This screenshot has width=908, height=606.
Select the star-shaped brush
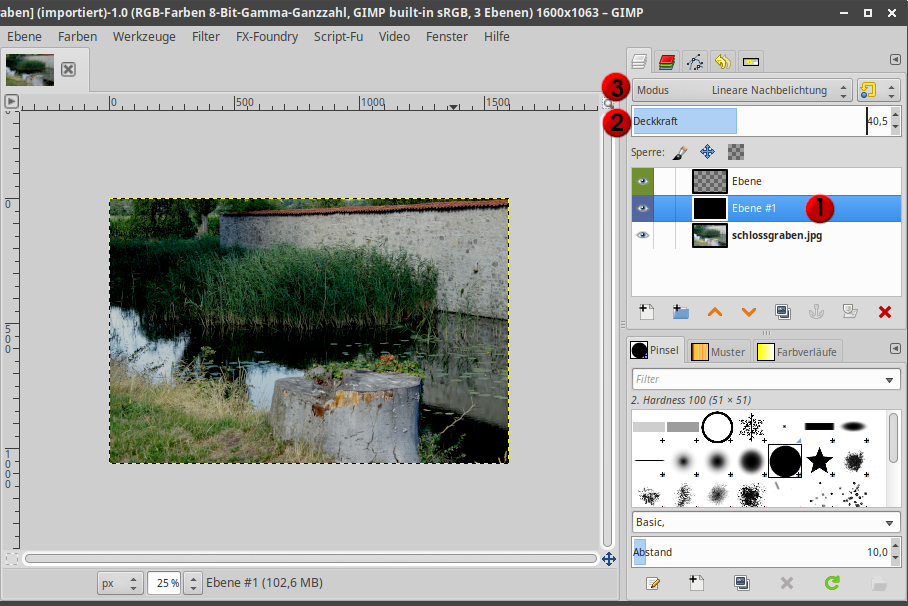[819, 461]
